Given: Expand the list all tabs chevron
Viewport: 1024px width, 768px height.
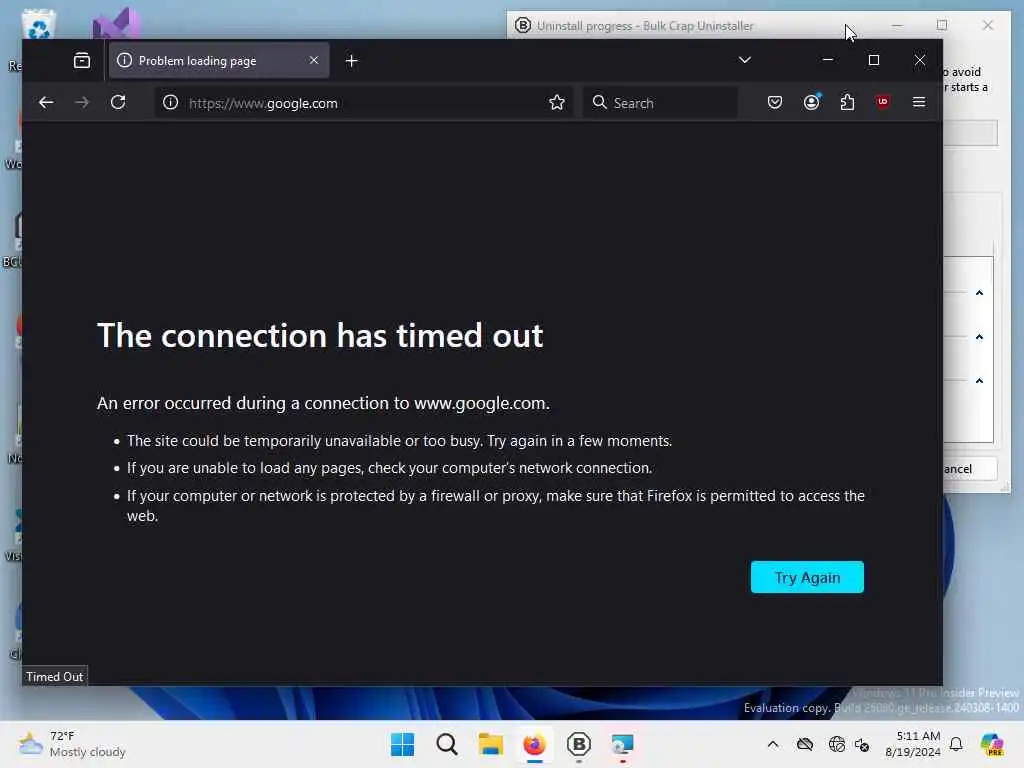Looking at the screenshot, I should click(744, 60).
